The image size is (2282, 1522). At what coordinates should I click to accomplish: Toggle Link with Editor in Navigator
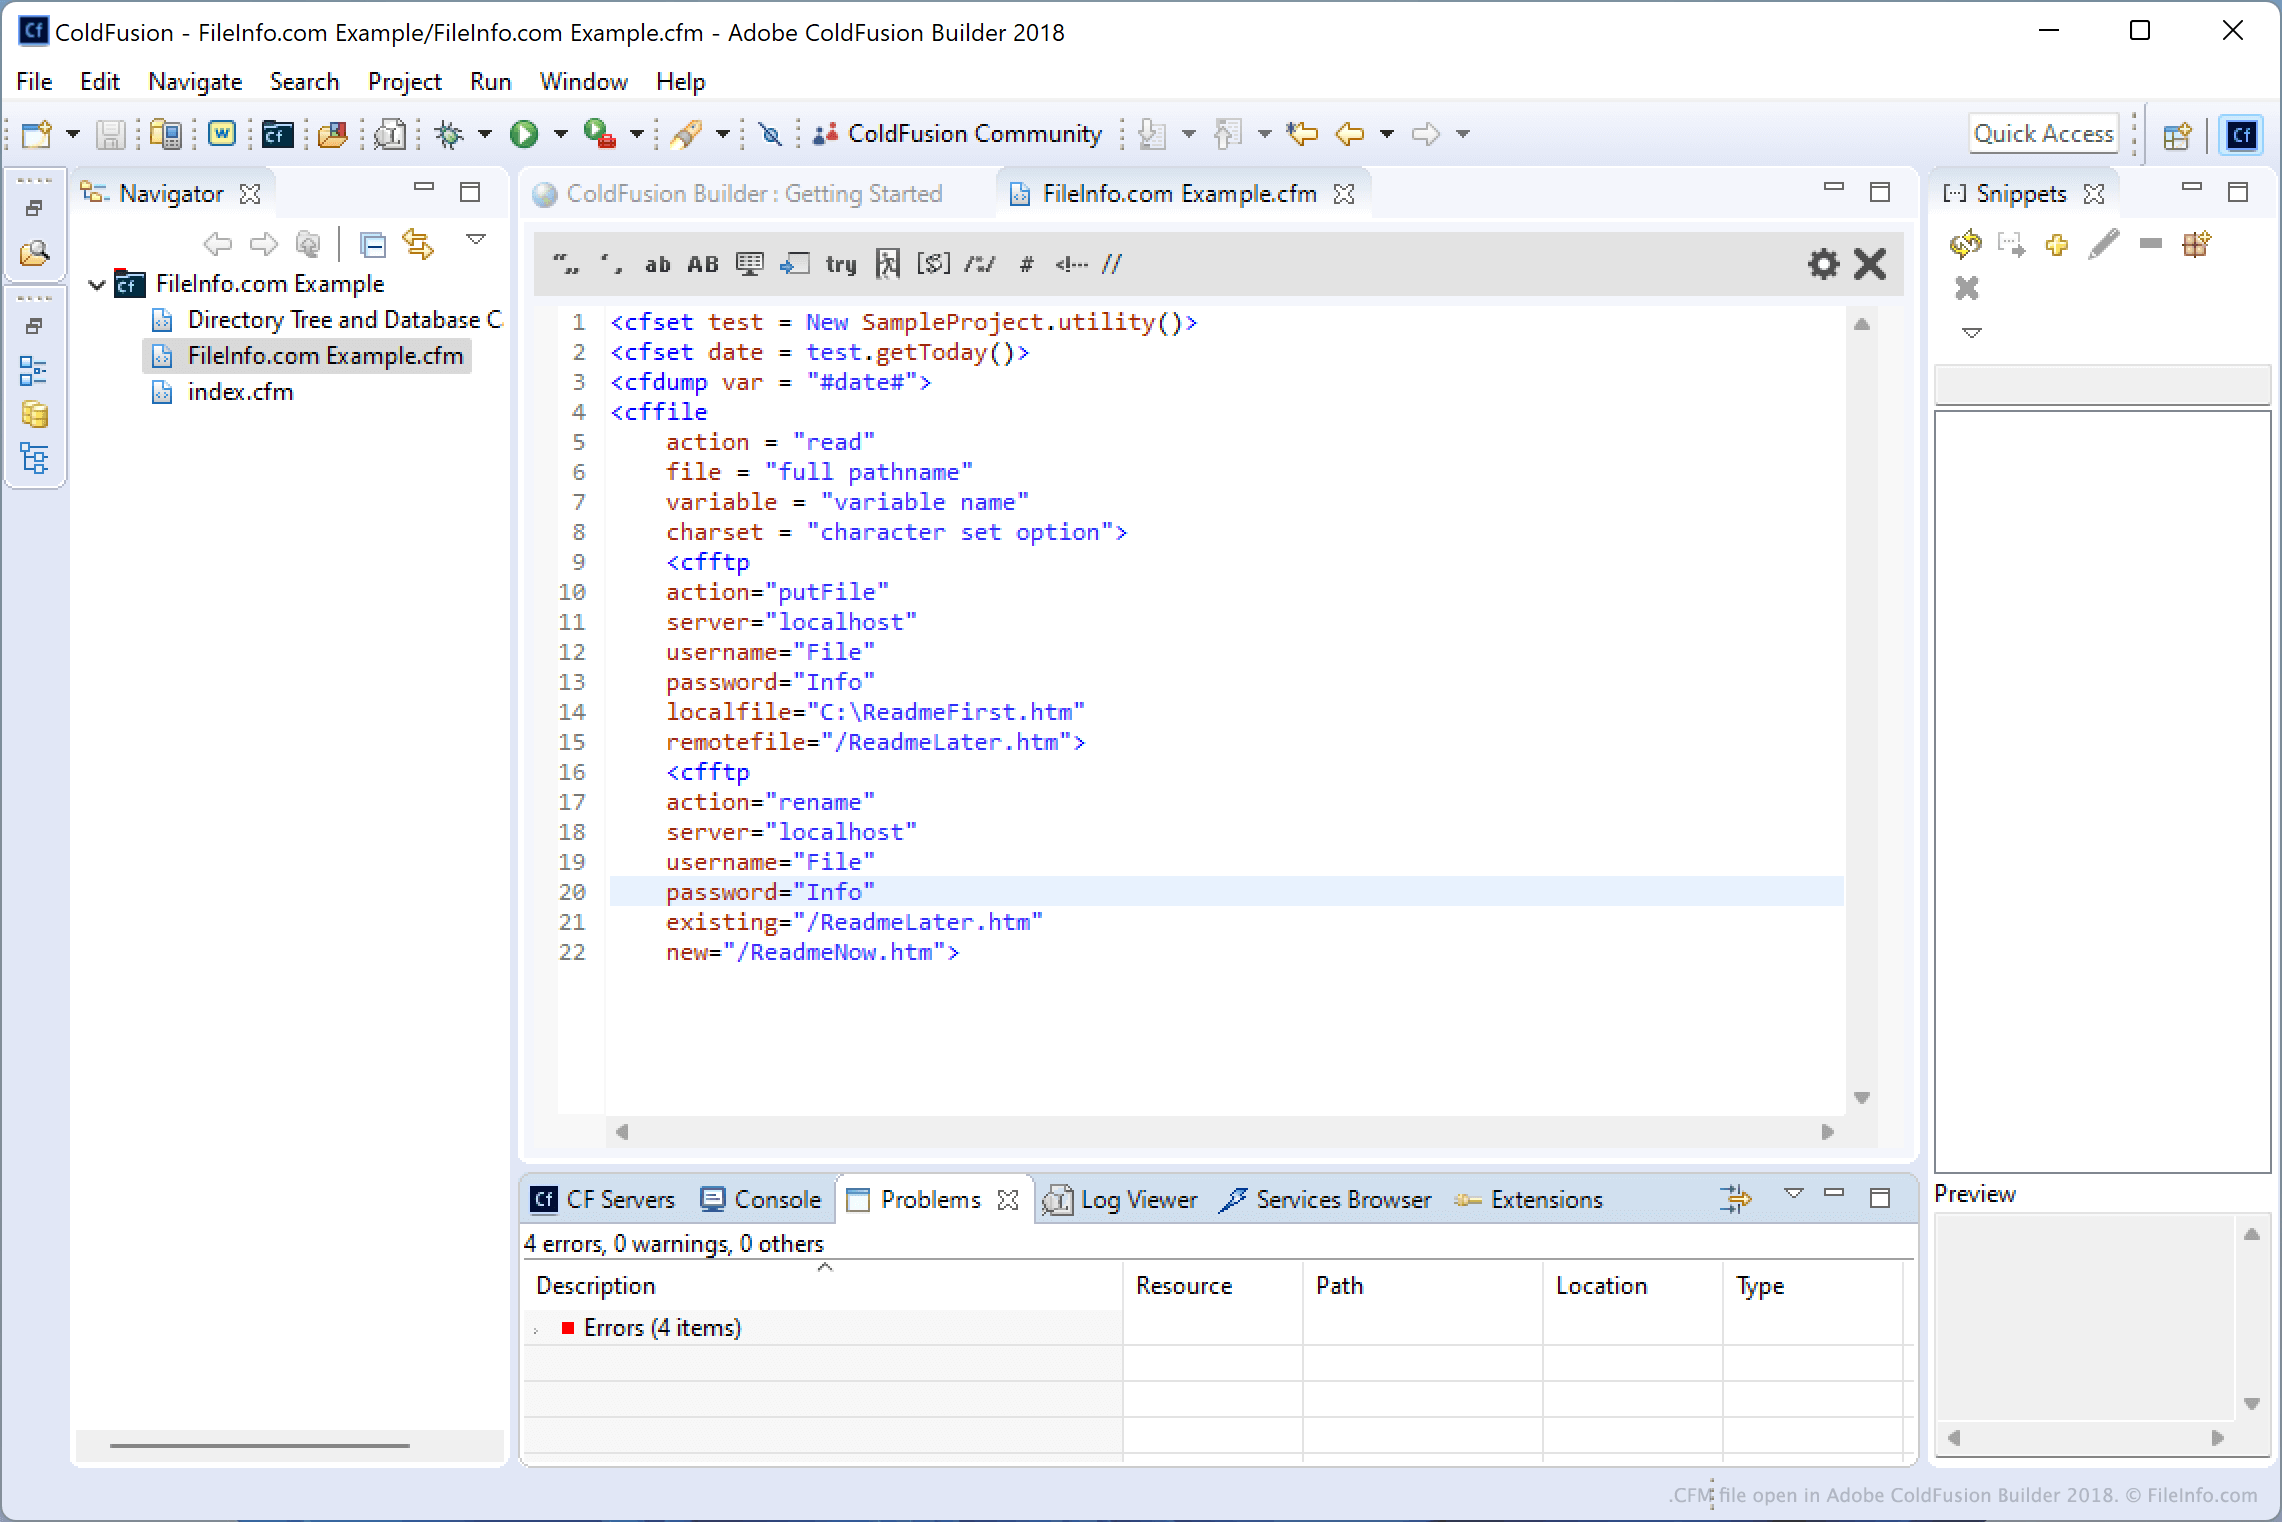[x=418, y=244]
